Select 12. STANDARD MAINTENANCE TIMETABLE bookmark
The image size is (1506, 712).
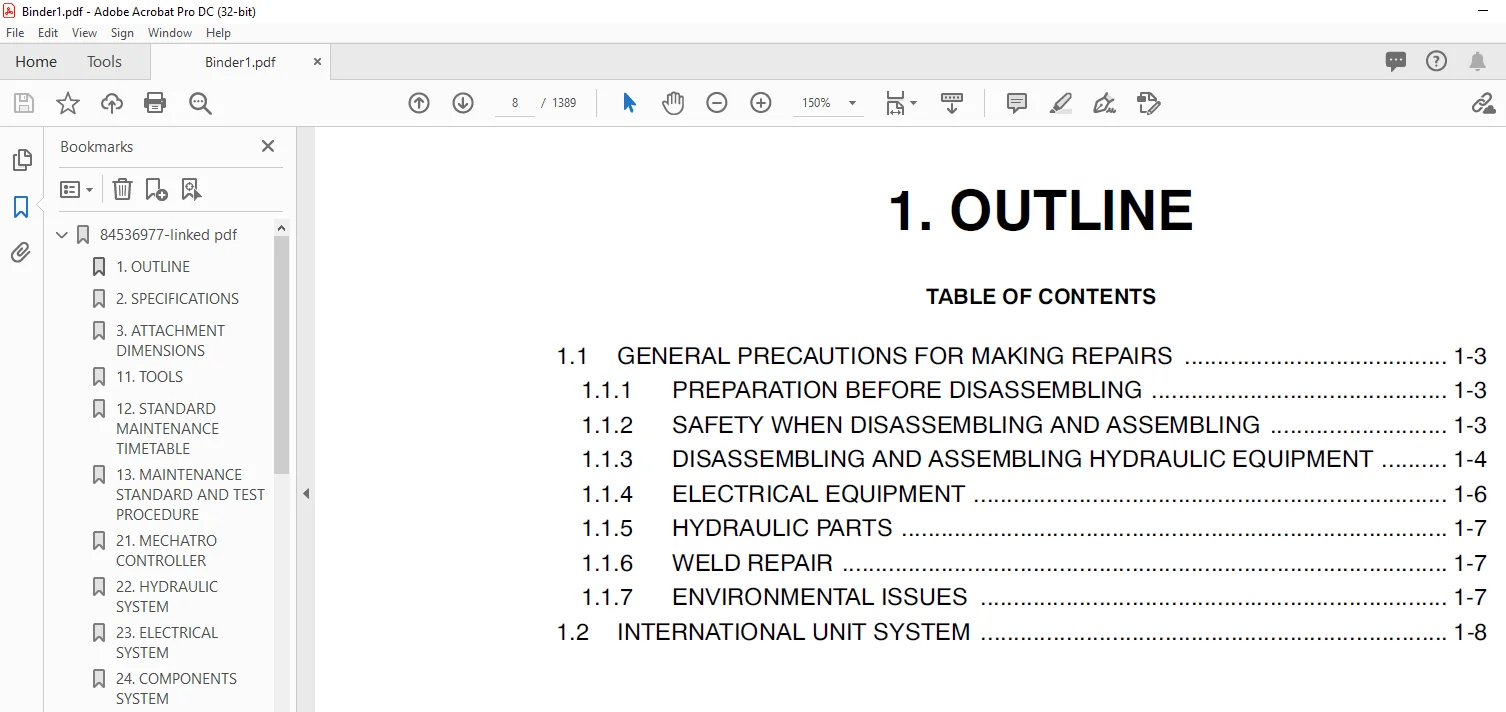point(167,429)
